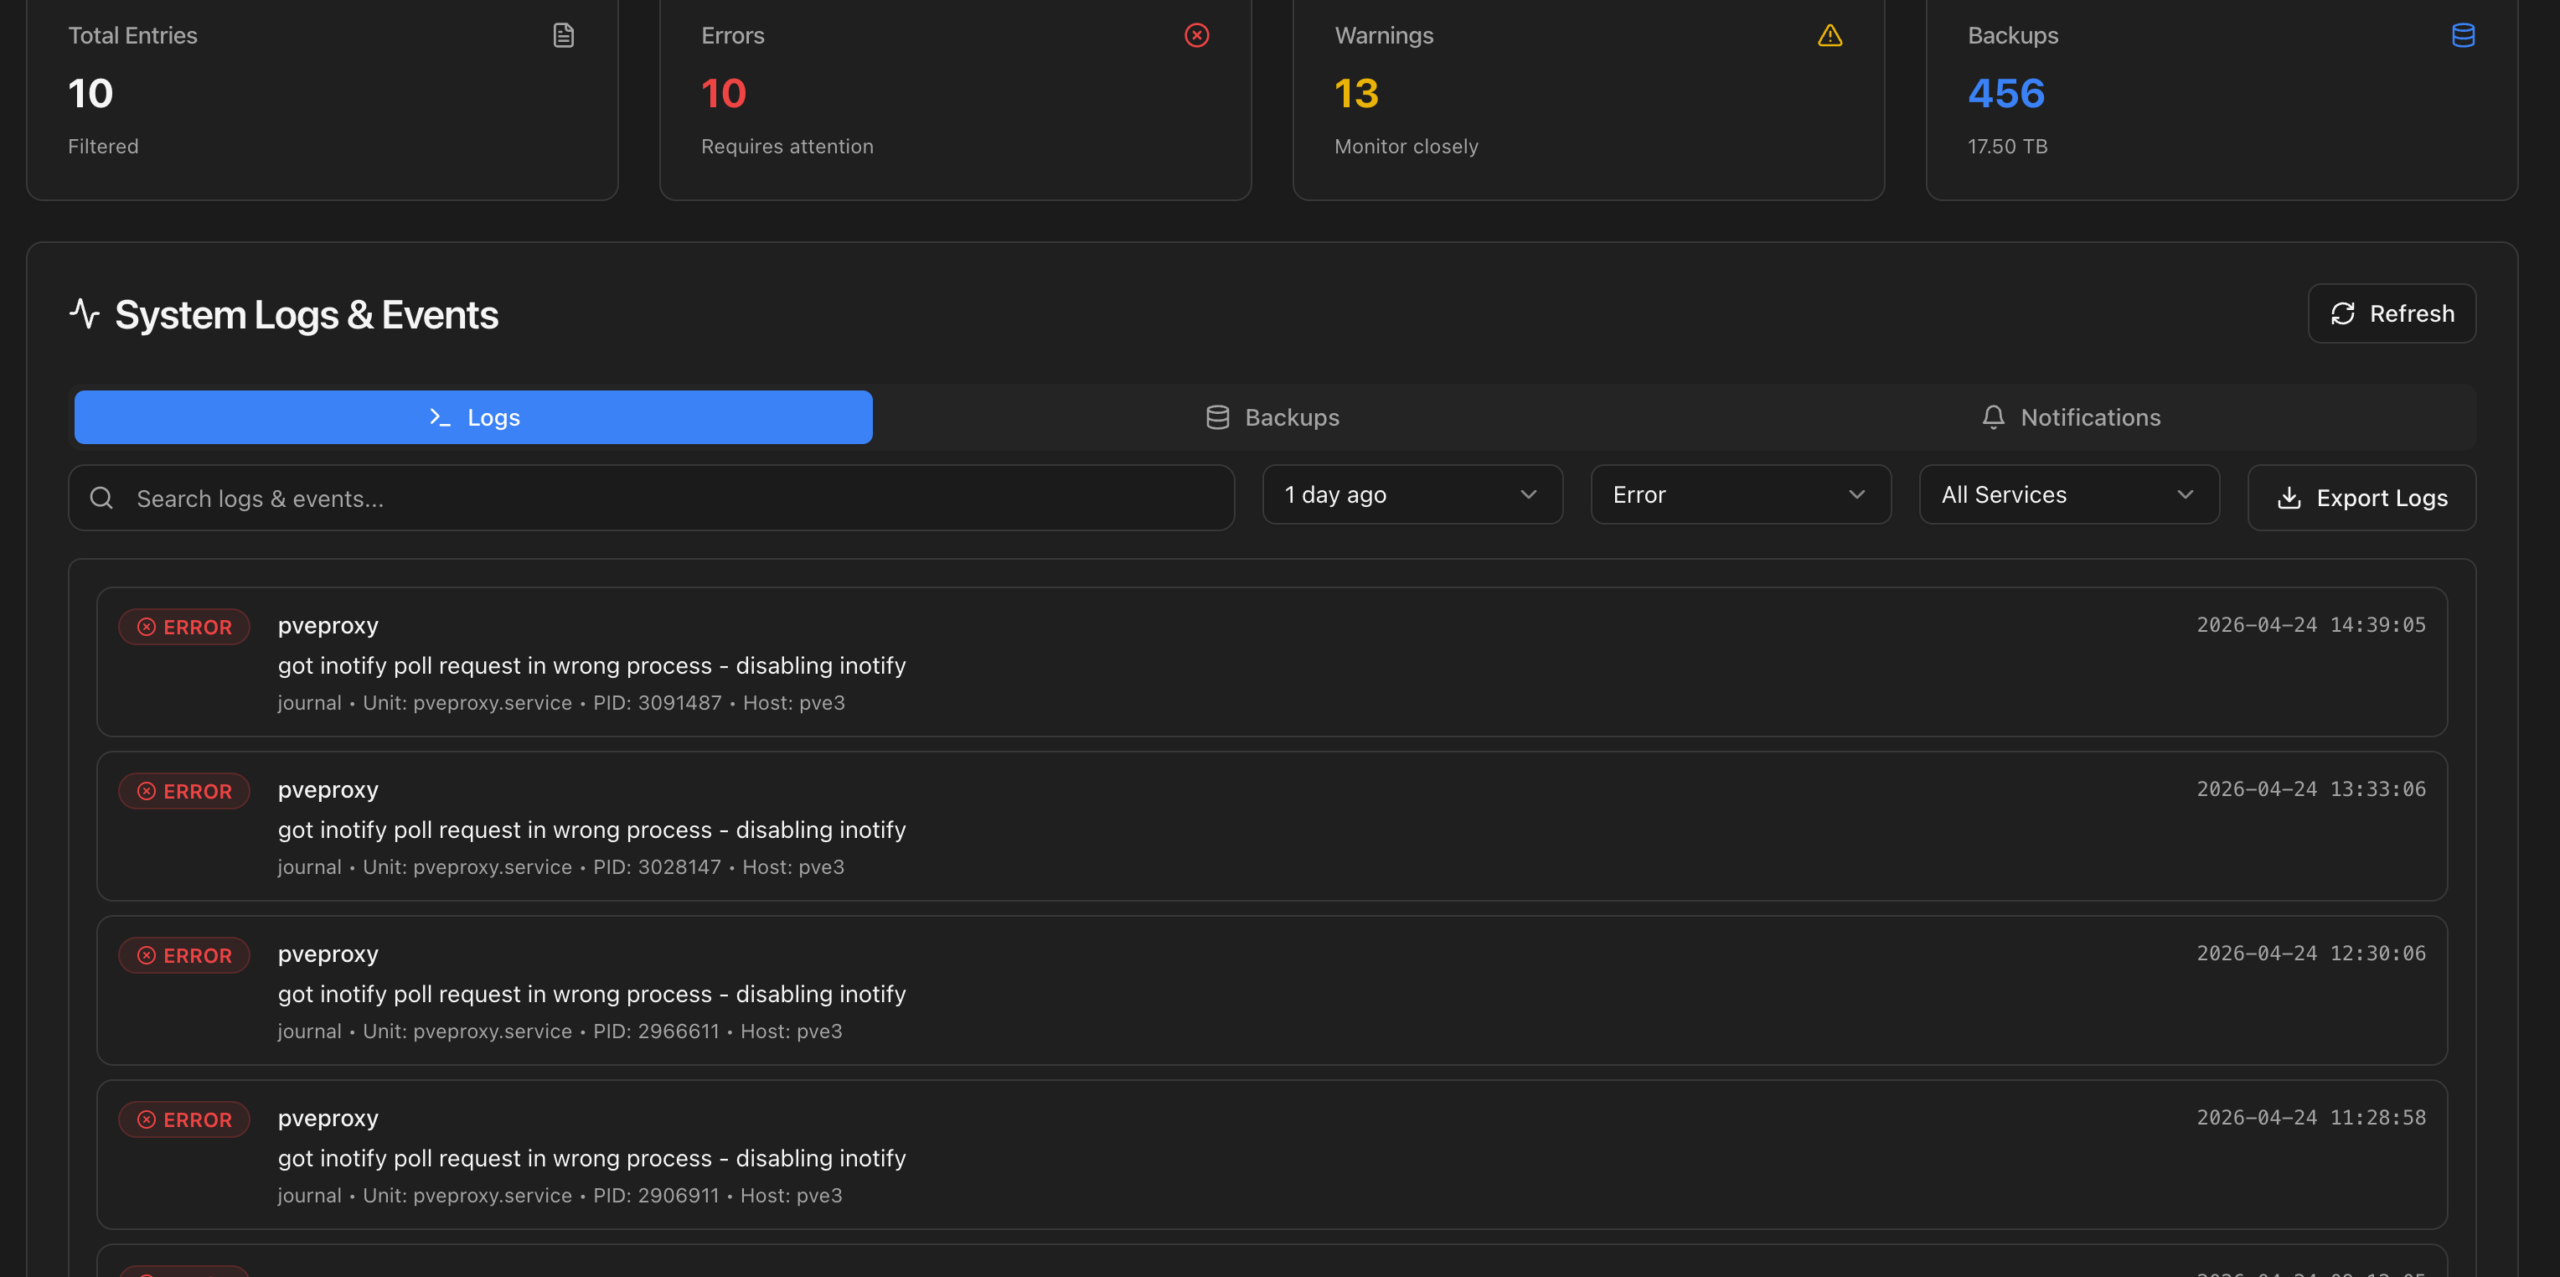The image size is (2560, 1277).
Task: Click the document icon on Total Entries card
Action: tap(563, 35)
